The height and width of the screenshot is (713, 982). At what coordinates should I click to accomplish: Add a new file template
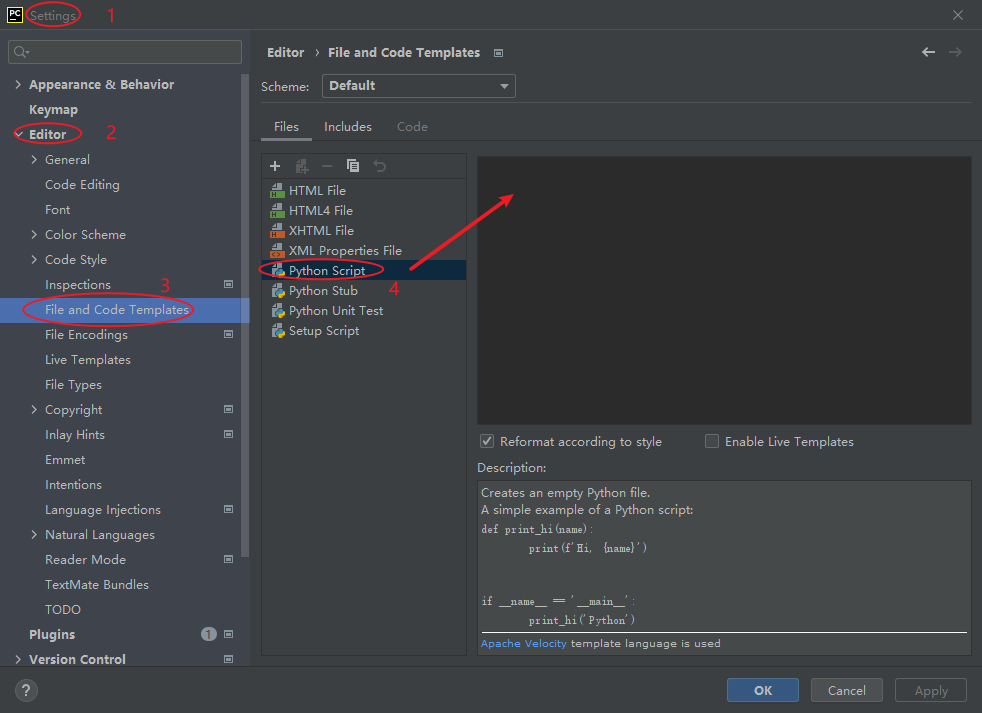274,165
